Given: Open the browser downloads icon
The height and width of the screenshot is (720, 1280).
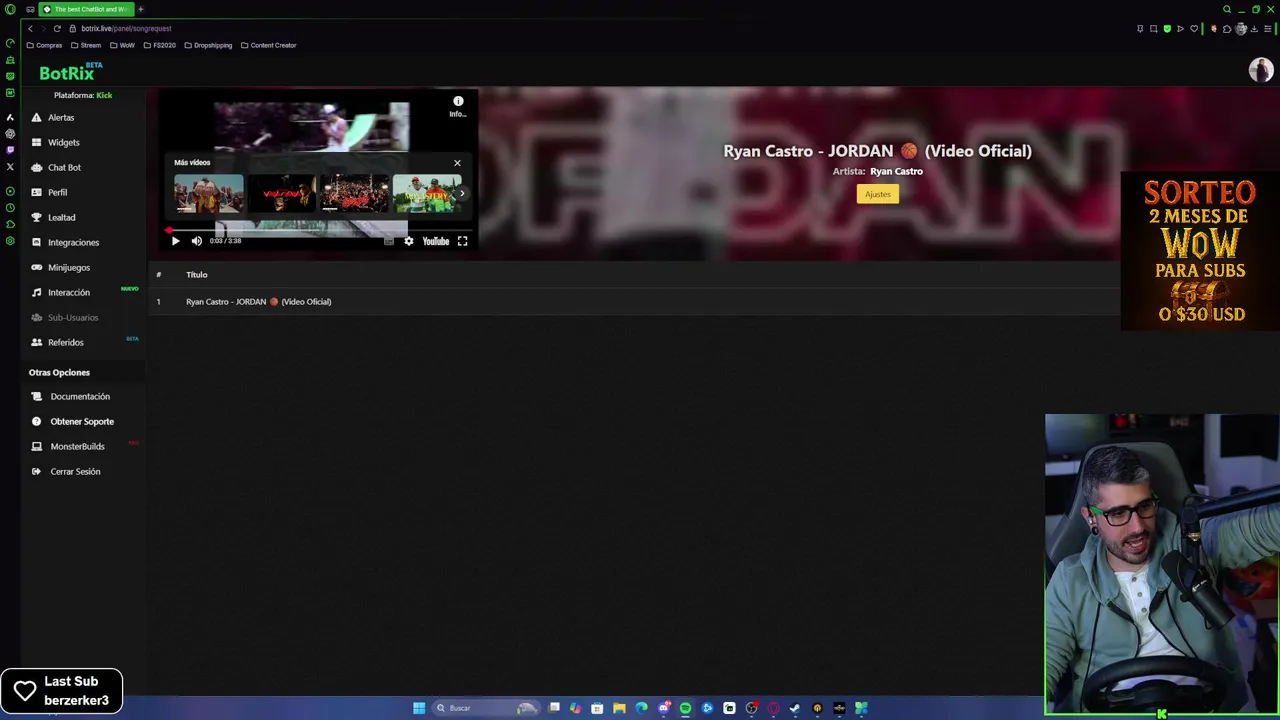Looking at the screenshot, I should point(1254,29).
